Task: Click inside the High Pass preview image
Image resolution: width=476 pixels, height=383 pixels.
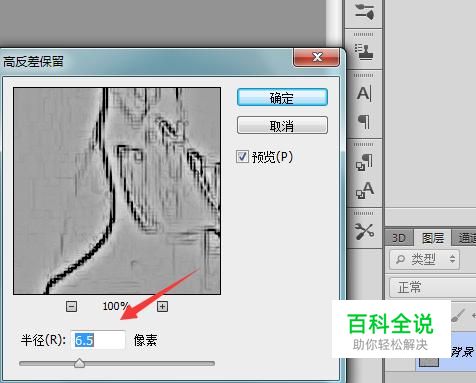Action: [117, 191]
